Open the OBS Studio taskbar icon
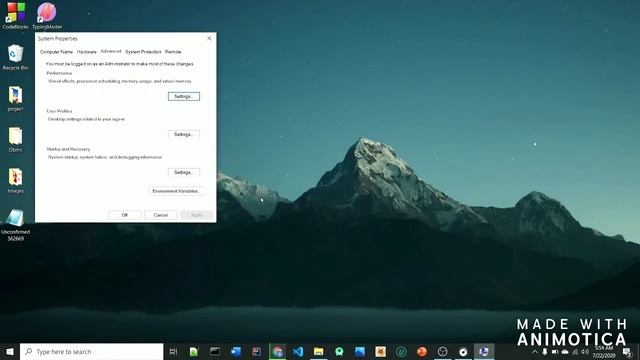The height and width of the screenshot is (360, 640). point(442,351)
